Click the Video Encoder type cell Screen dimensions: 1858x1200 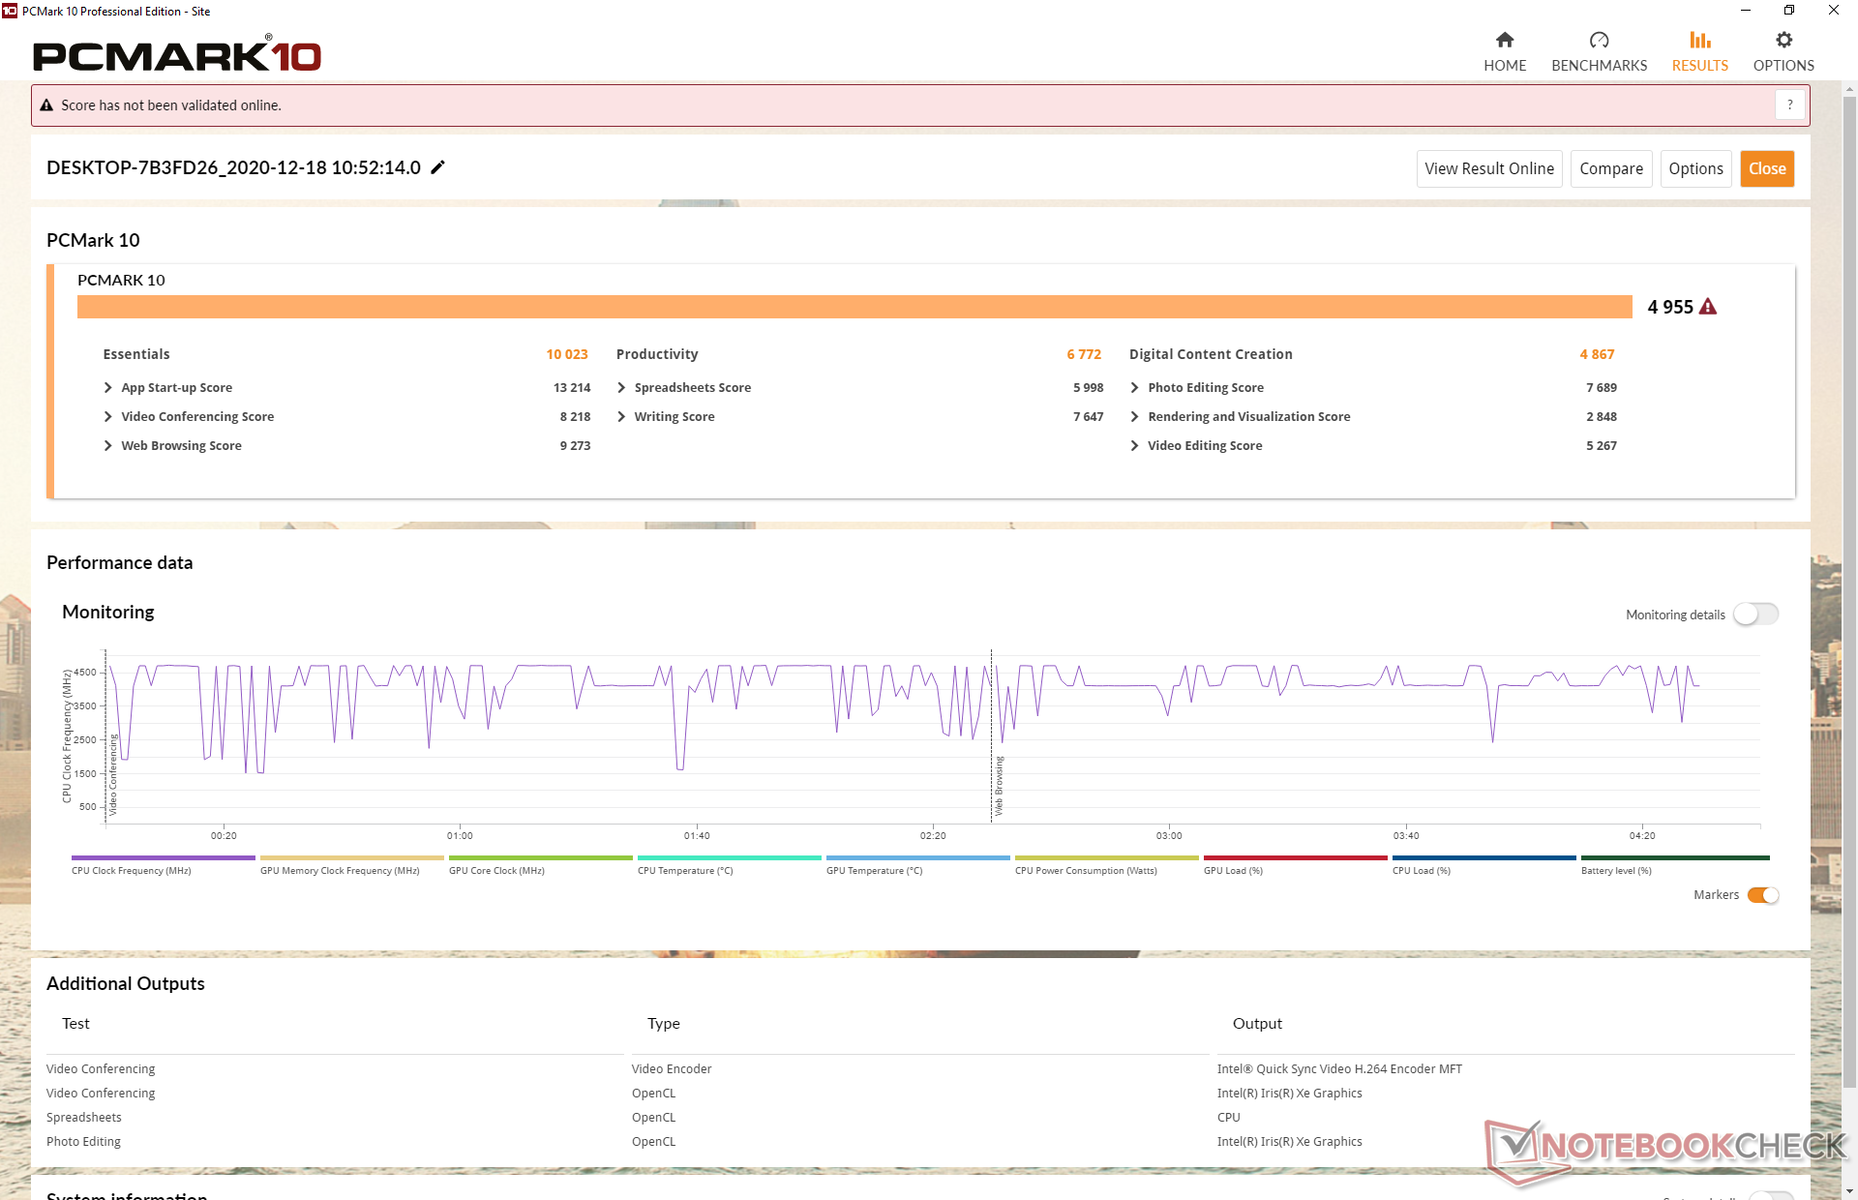(x=671, y=1069)
